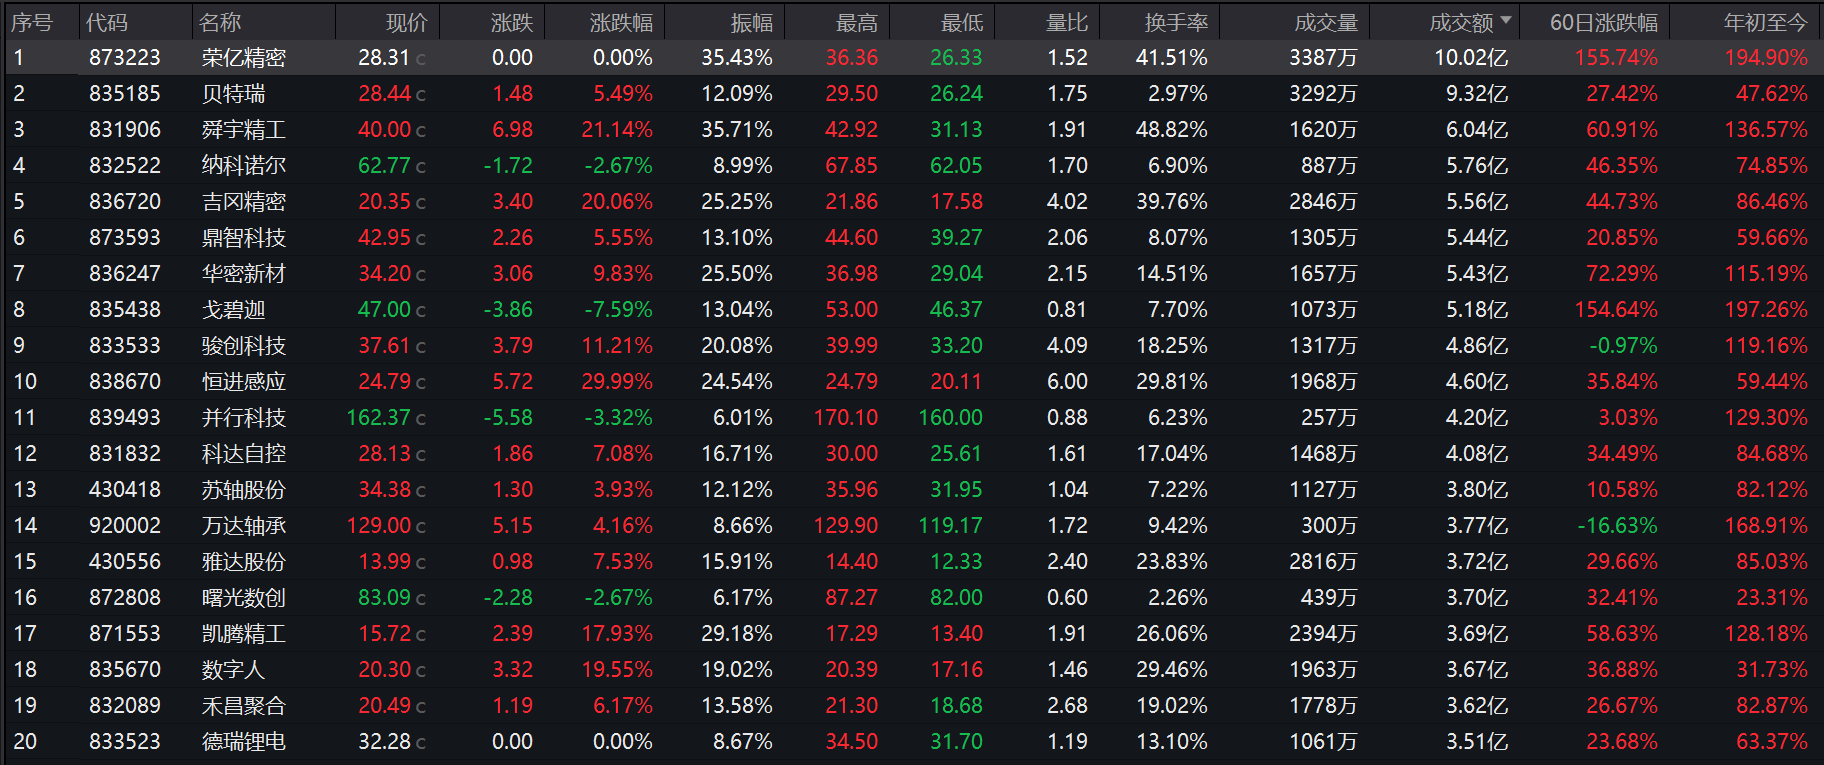The height and width of the screenshot is (765, 1824).
Task: Select stock name 纳科诺尔
Action: [244, 166]
